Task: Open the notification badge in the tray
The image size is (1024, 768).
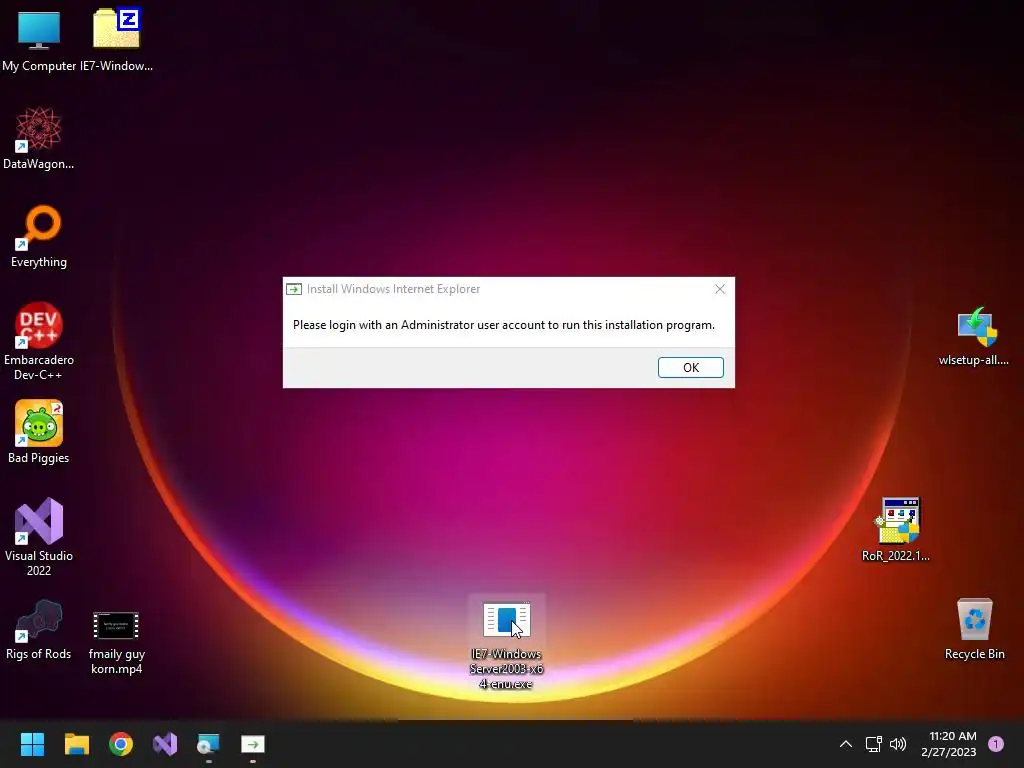Action: pyautogui.click(x=996, y=744)
